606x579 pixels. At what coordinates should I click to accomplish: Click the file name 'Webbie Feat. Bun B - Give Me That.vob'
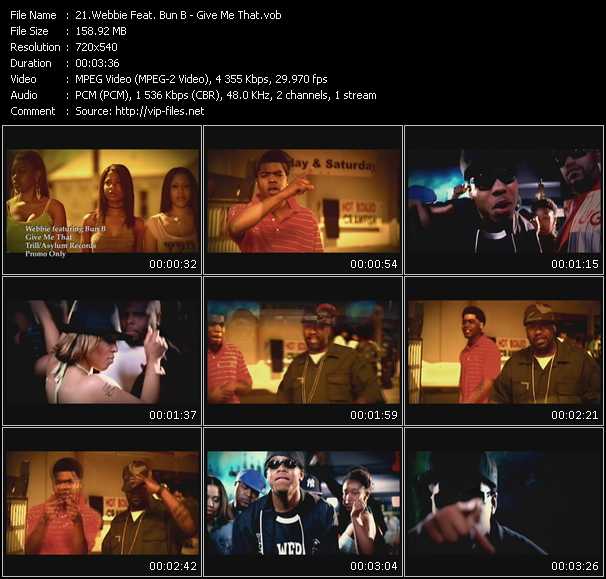click(x=178, y=15)
